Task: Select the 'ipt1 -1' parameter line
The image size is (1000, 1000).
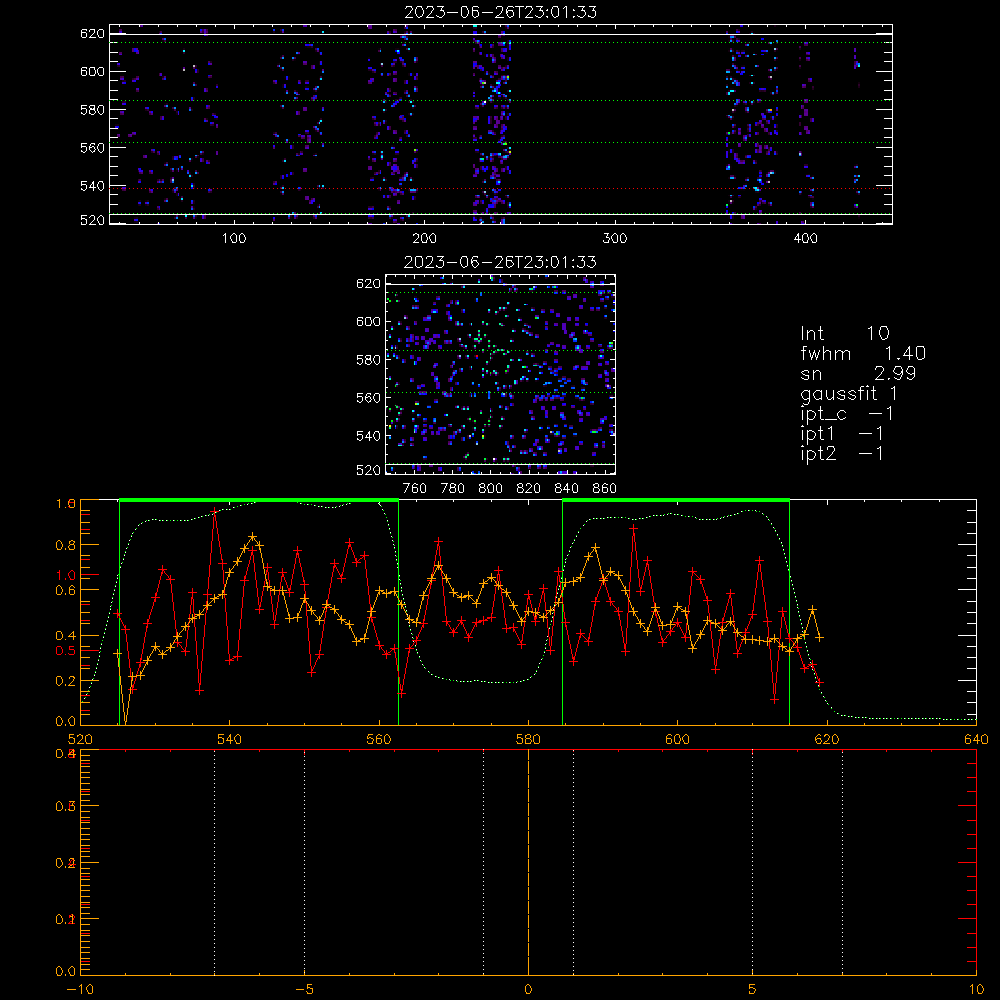Action: (x=842, y=434)
